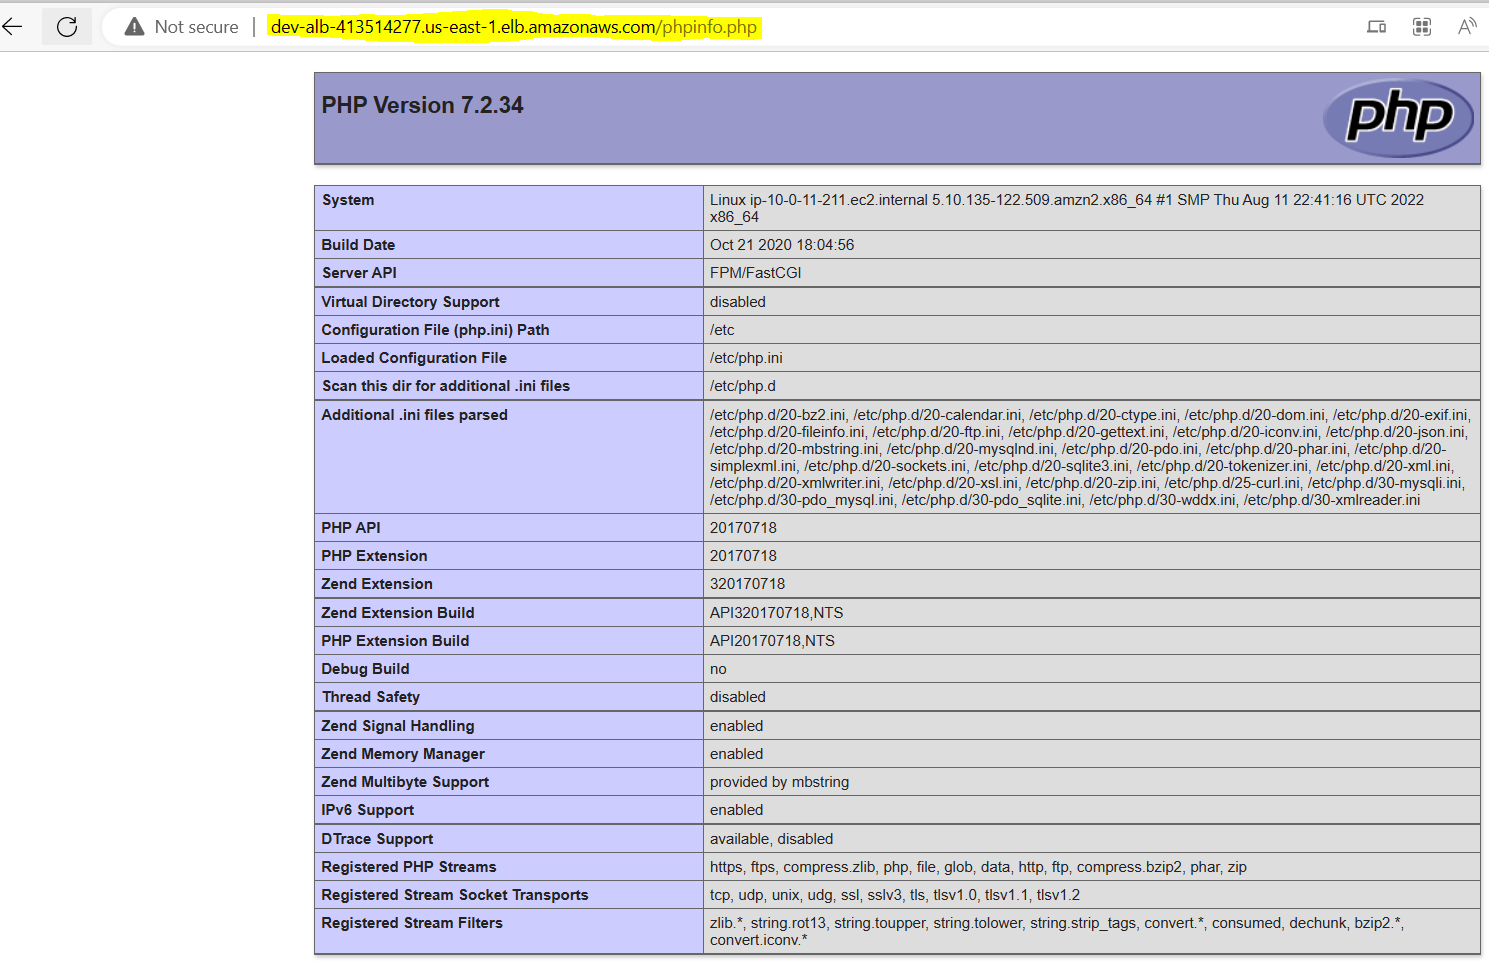Click the Zend Extension label
1489x965 pixels.
[377, 584]
